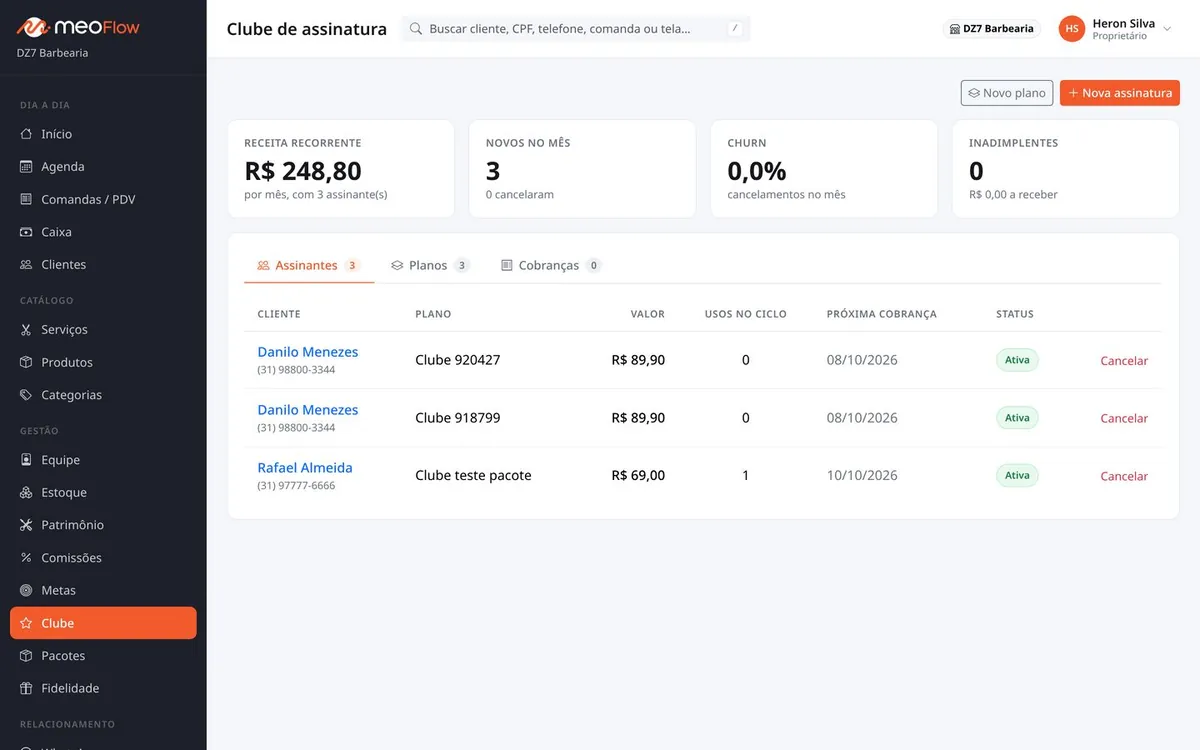Open Rafael Almeida client link

[x=305, y=468]
